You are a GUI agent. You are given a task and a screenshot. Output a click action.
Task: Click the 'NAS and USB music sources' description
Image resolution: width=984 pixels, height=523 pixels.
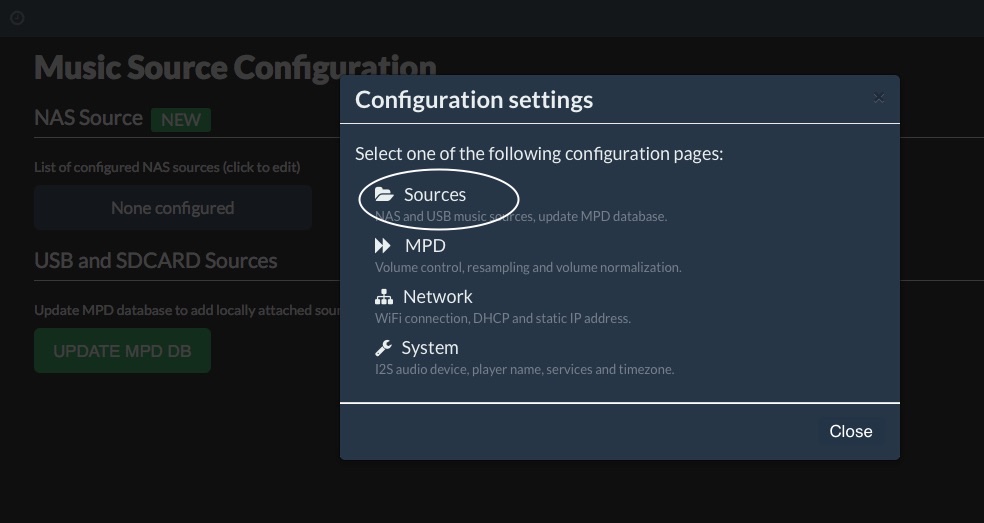click(520, 216)
